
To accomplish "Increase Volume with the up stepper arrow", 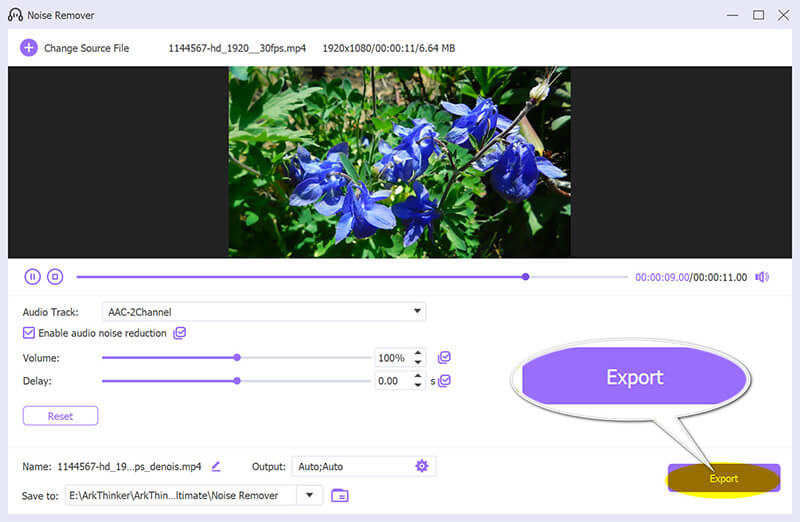I will (x=418, y=353).
